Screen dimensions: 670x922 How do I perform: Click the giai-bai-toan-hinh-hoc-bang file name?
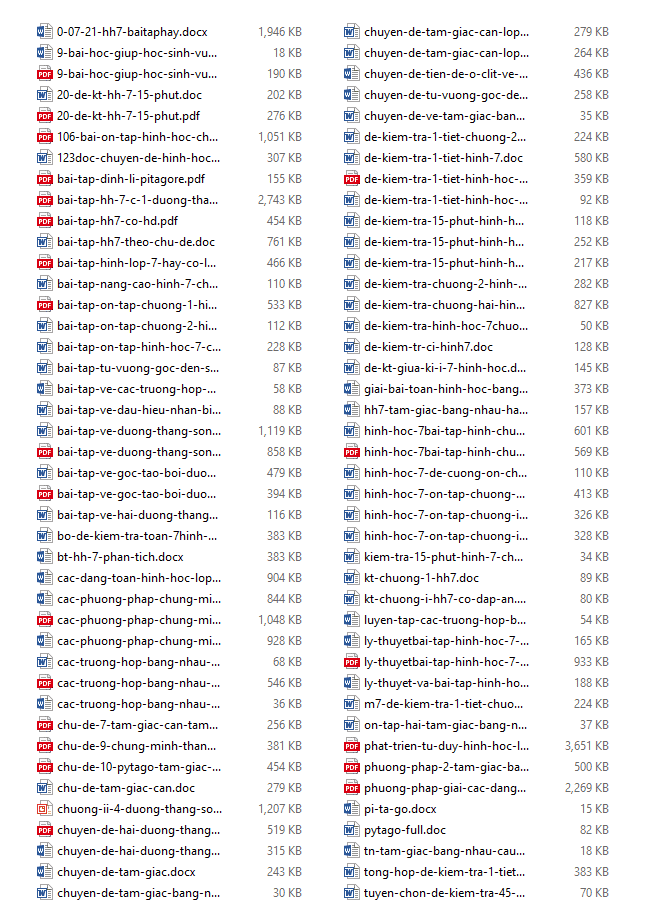(x=446, y=389)
